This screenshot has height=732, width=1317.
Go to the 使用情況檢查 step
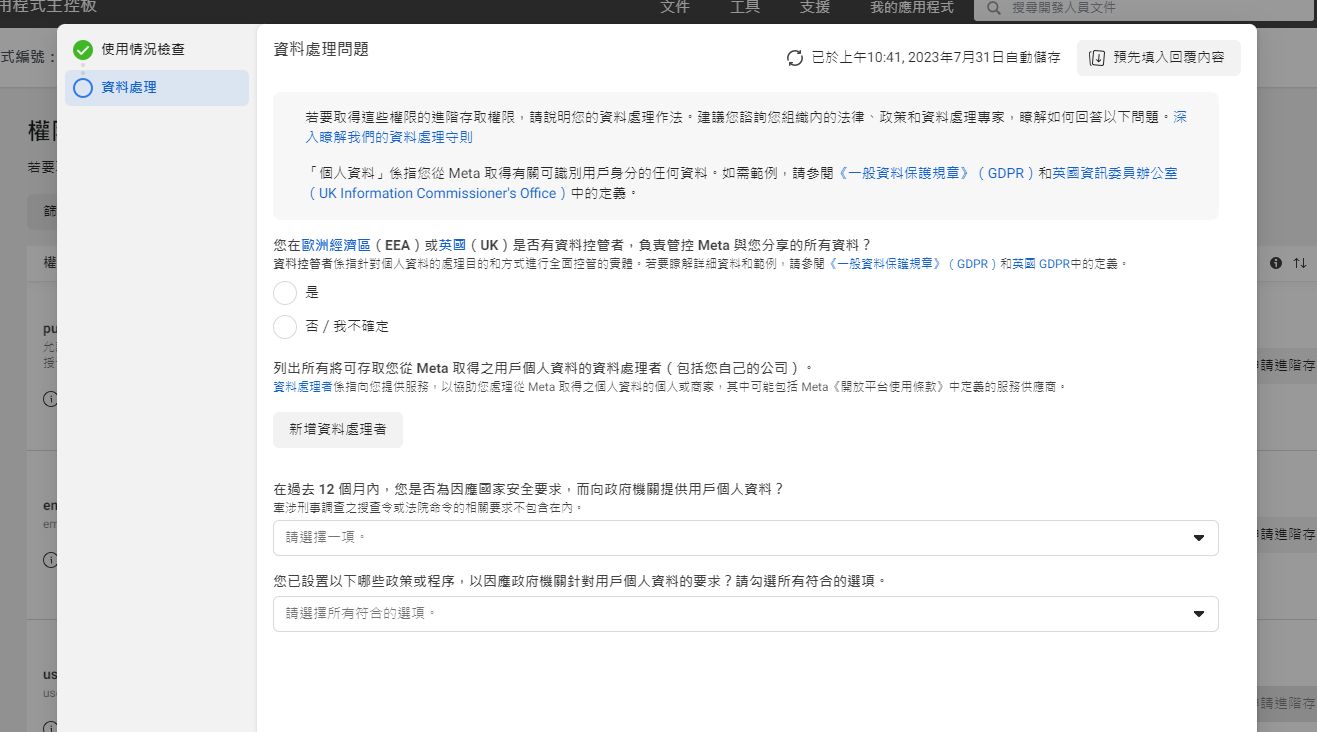tap(157, 50)
